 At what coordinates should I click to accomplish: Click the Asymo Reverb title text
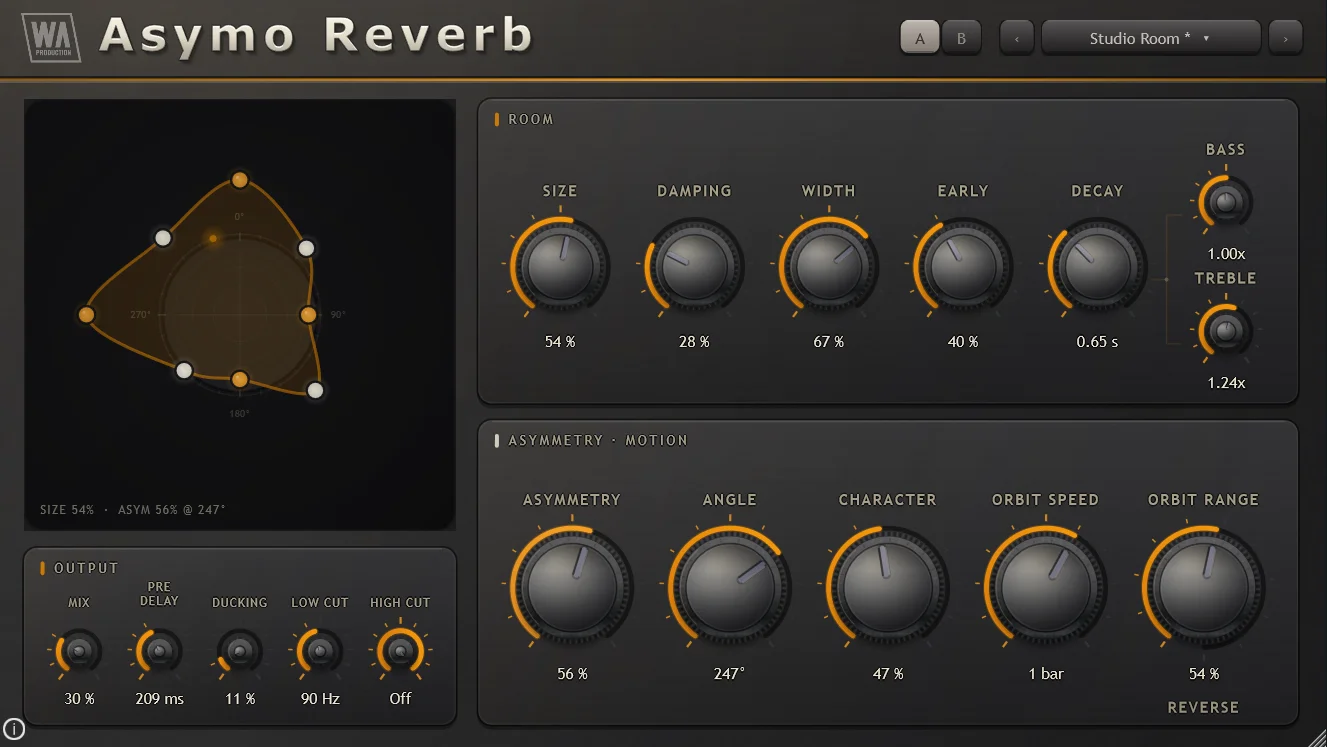(316, 35)
